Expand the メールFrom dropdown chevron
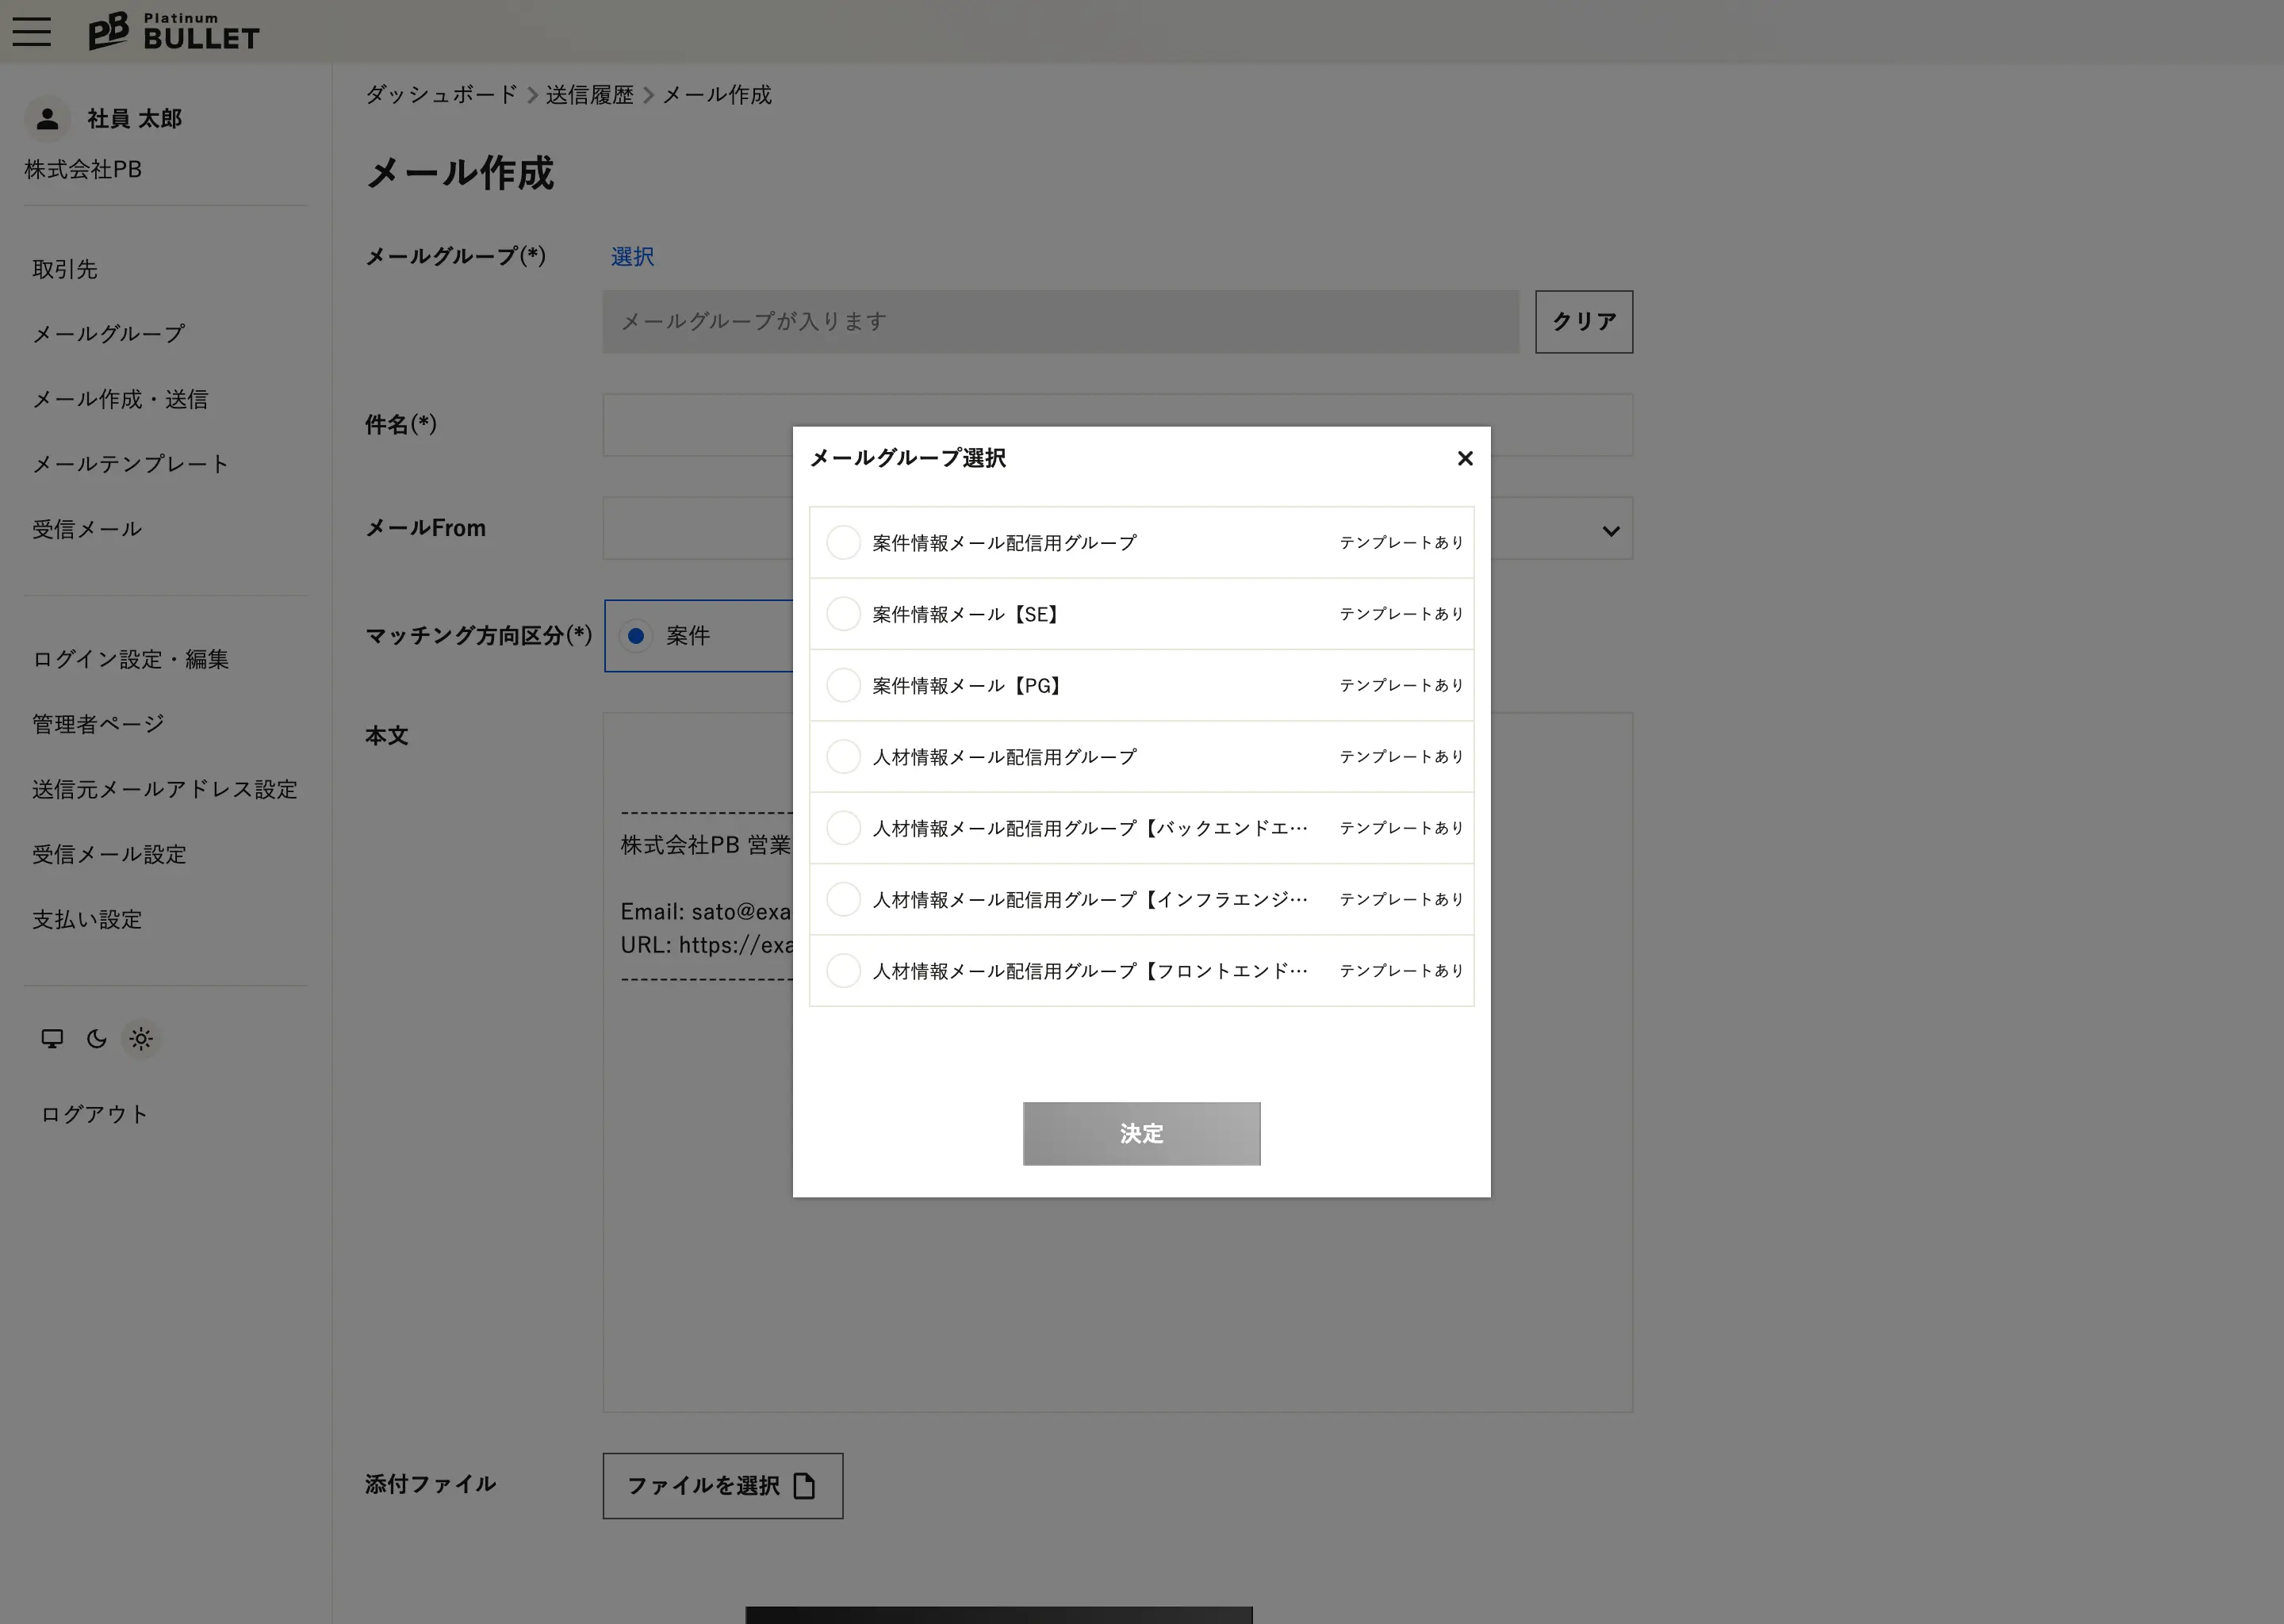The height and width of the screenshot is (1624, 2284). [1610, 530]
